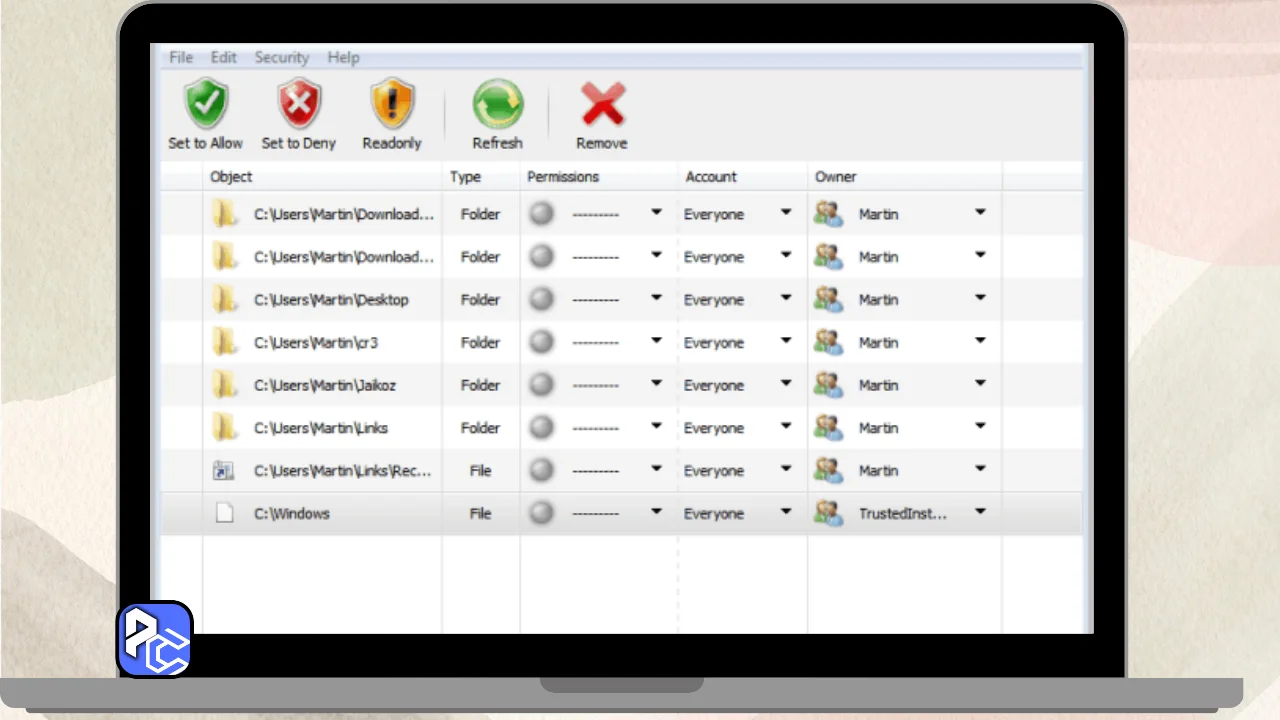This screenshot has height=720, width=1280.
Task: Click the Set to Deny red shield
Action: pos(298,104)
